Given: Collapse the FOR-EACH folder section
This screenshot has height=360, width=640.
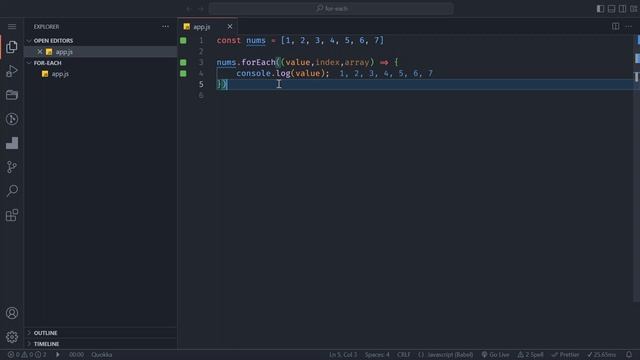Looking at the screenshot, I should coord(47,63).
